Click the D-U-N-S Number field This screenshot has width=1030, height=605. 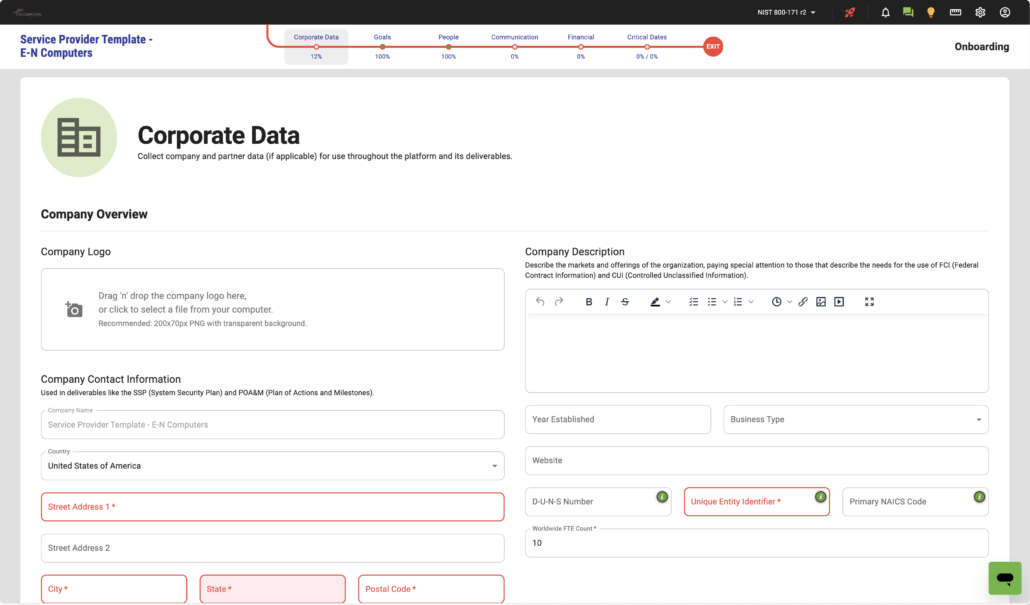point(598,501)
